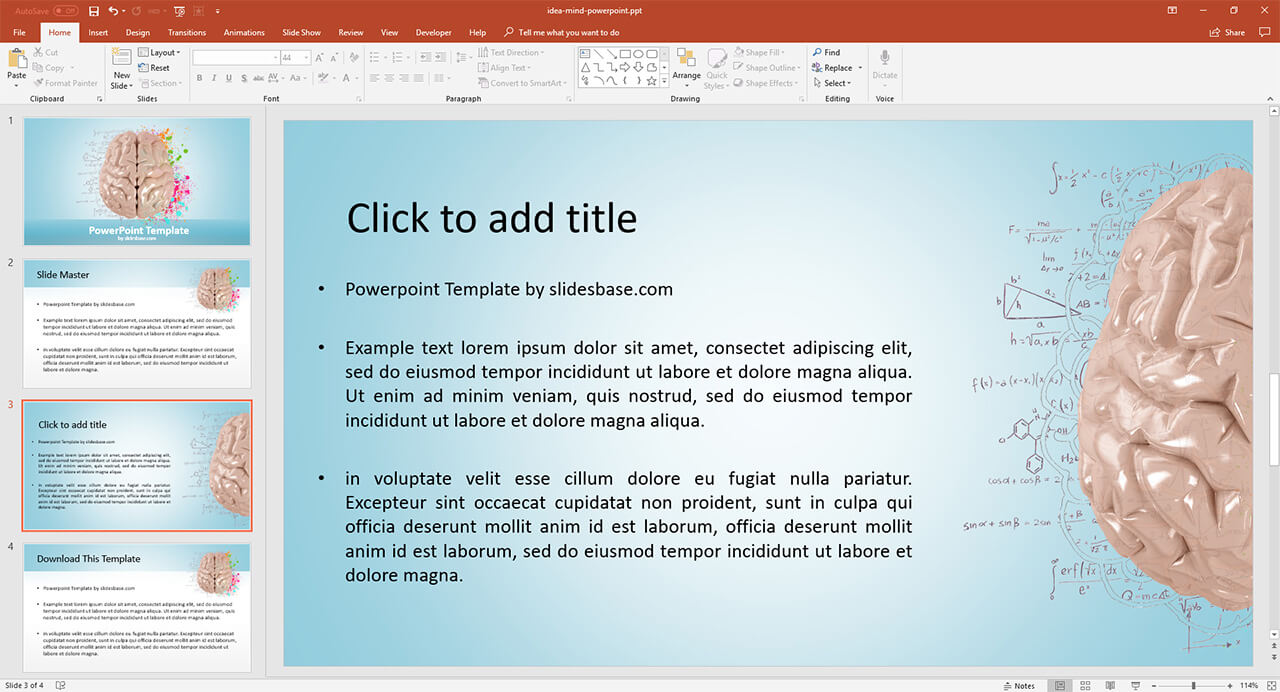
Task: Toggle Normal view button in status bar
Action: click(1060, 685)
